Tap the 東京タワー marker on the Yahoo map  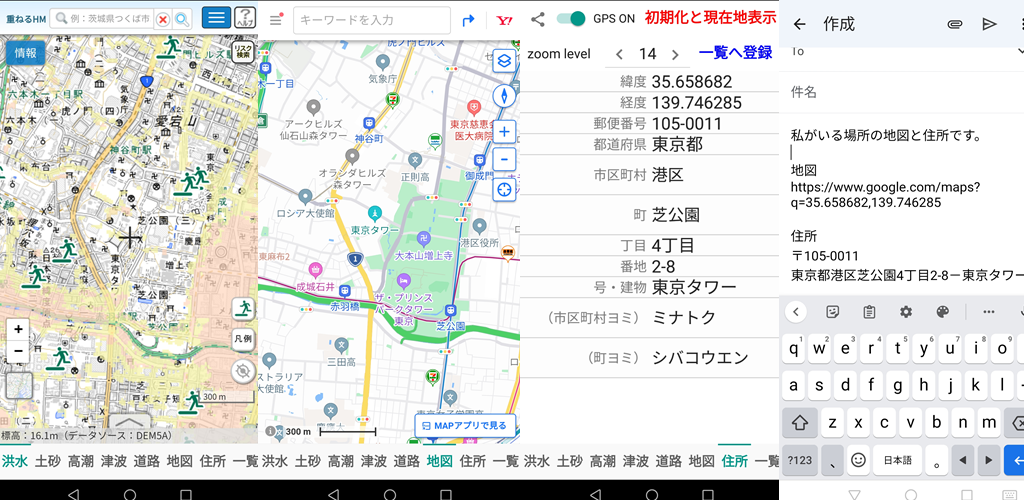point(374,213)
